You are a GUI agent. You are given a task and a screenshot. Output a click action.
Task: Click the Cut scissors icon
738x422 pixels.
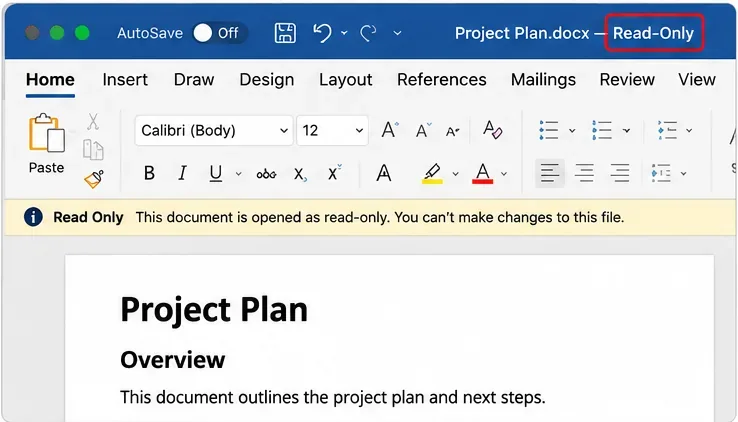click(93, 121)
